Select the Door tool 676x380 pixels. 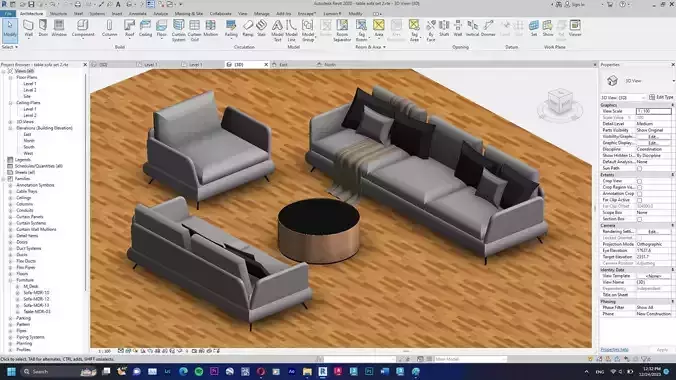point(43,28)
